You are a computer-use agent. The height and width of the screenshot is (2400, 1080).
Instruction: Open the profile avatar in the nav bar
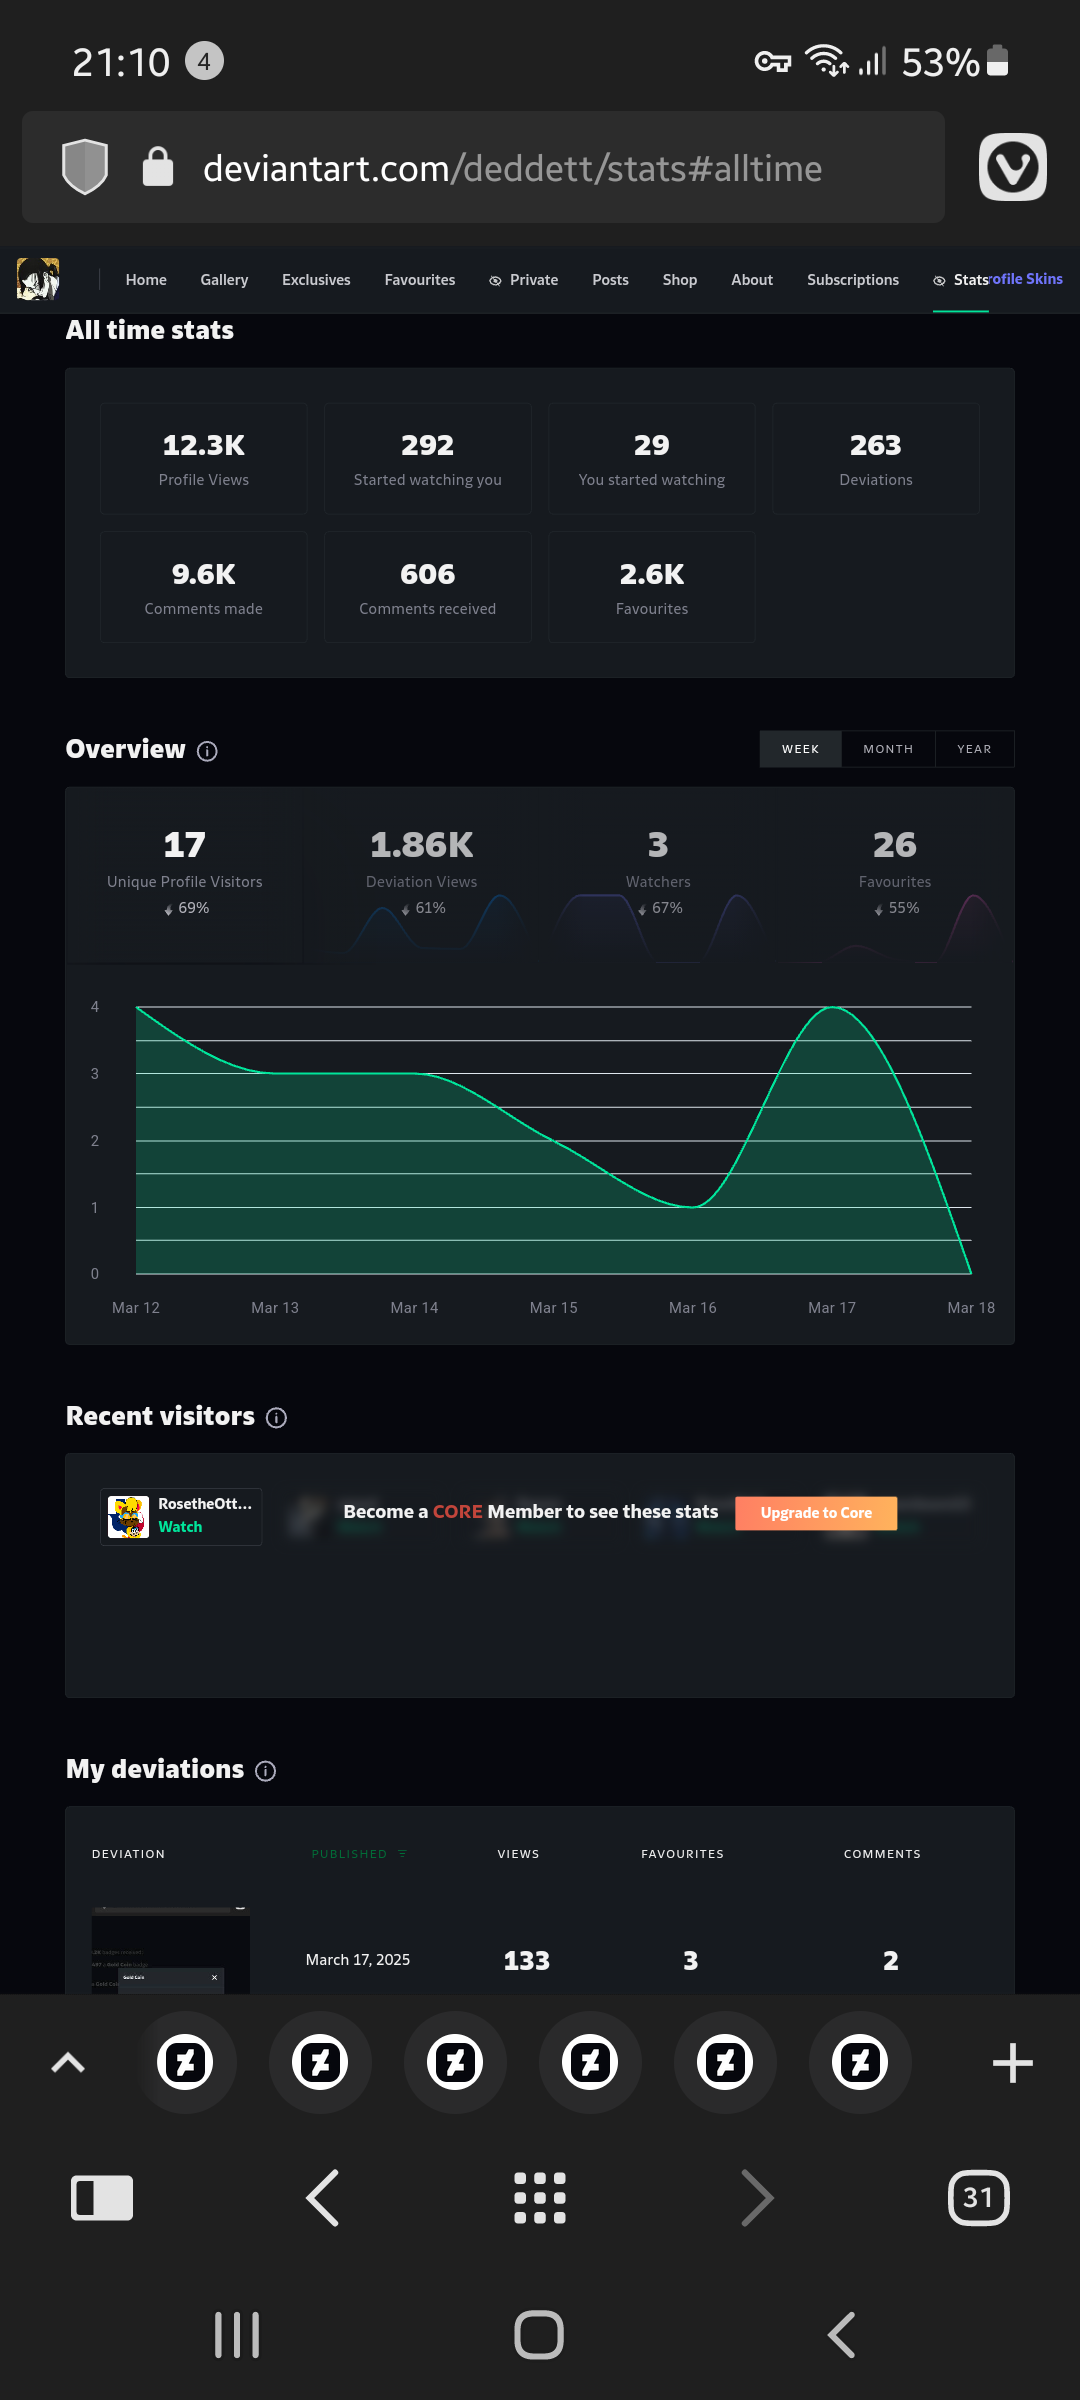(x=38, y=279)
